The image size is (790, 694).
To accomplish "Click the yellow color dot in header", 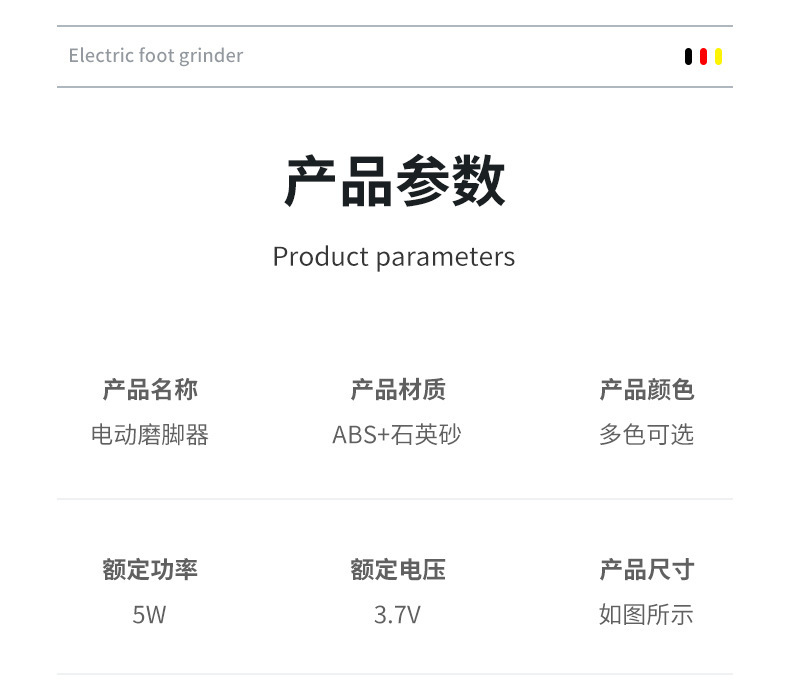I will tap(718, 57).
